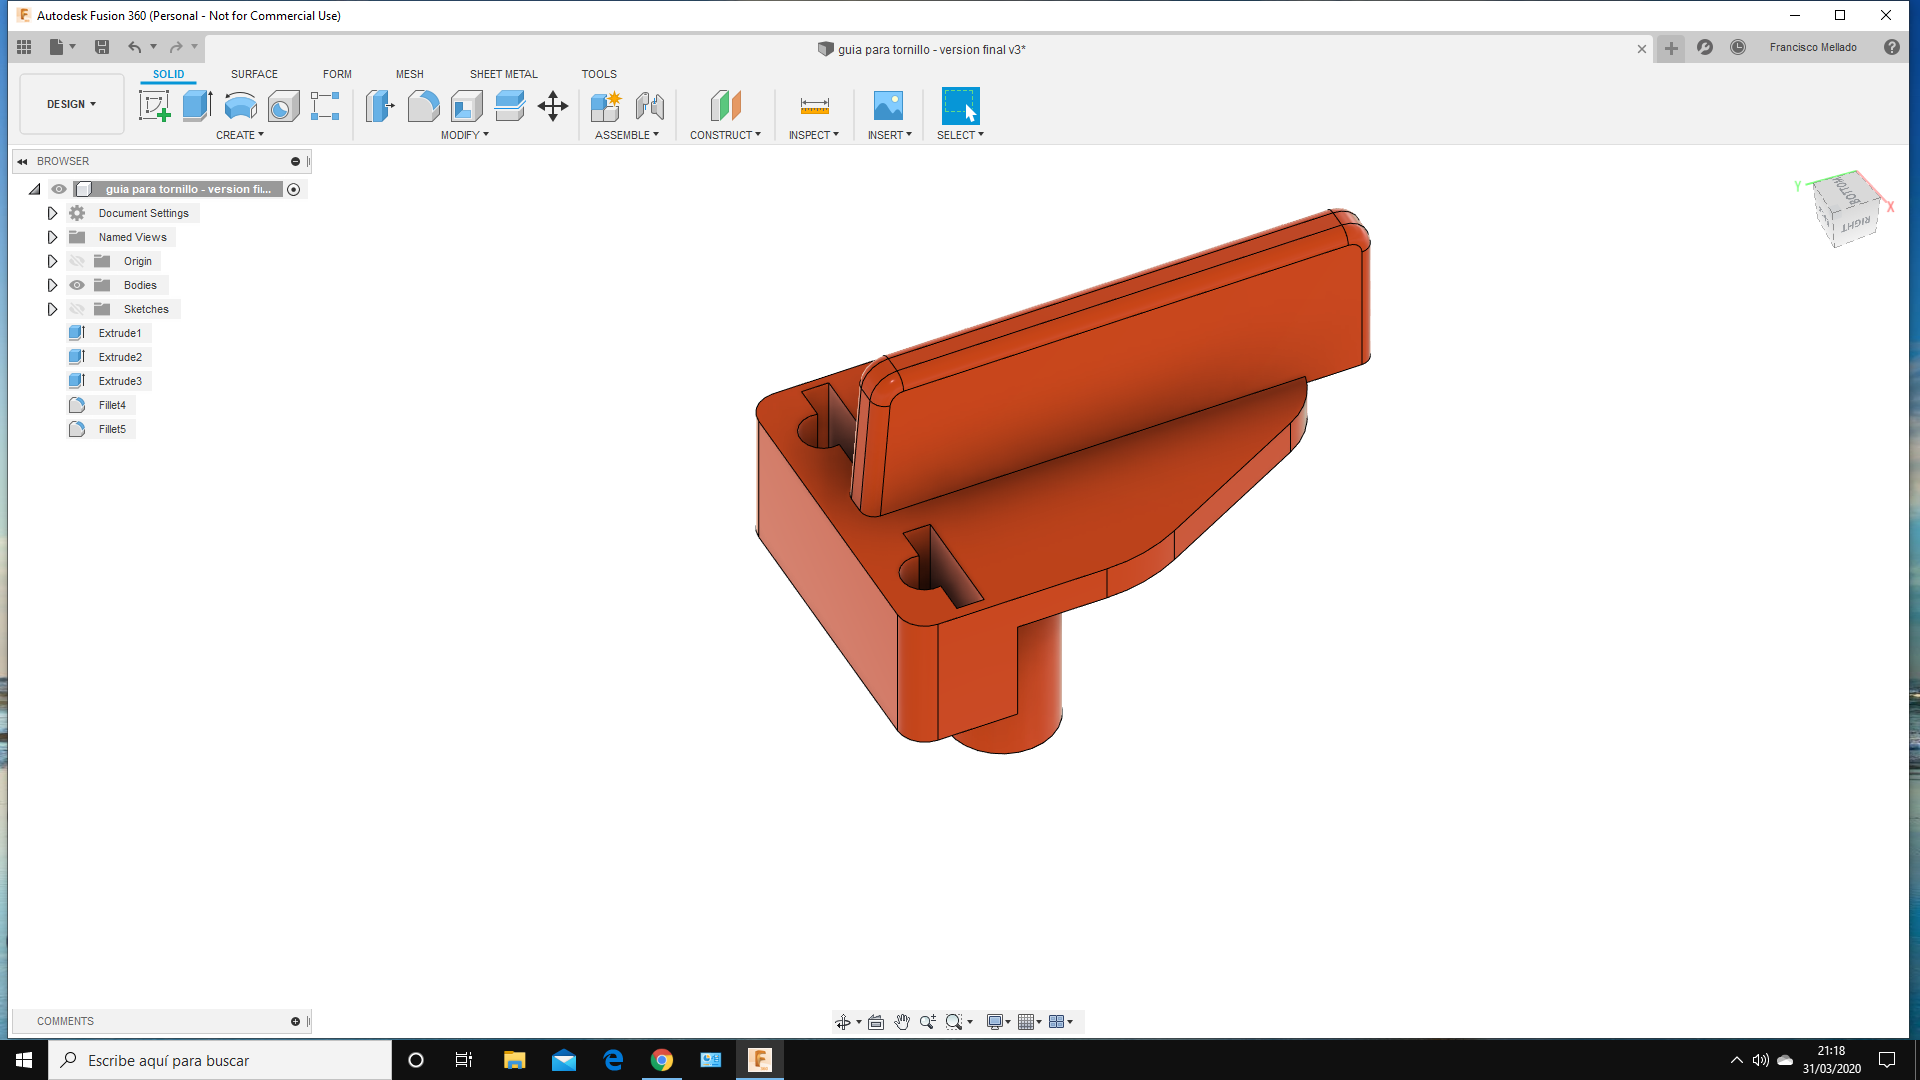The image size is (1920, 1080).
Task: Expand the Document Settings node
Action: click(x=52, y=213)
